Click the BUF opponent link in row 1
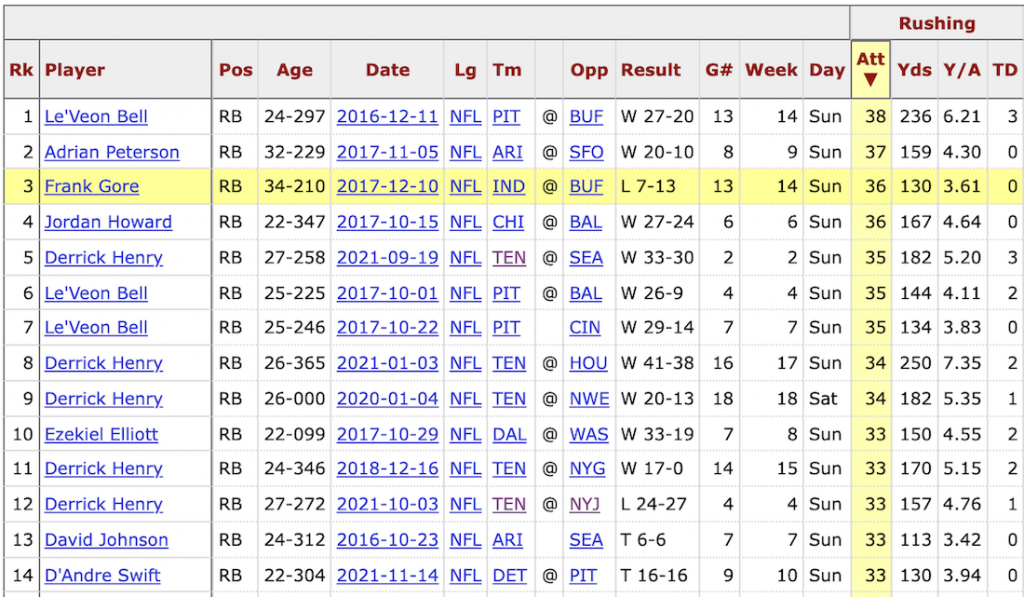The height and width of the screenshot is (597, 1024). click(x=586, y=117)
